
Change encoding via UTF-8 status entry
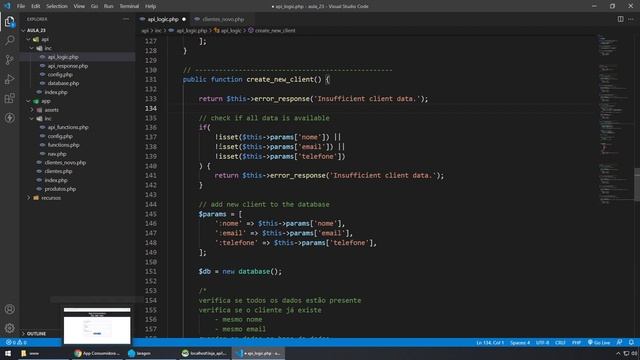coord(542,342)
